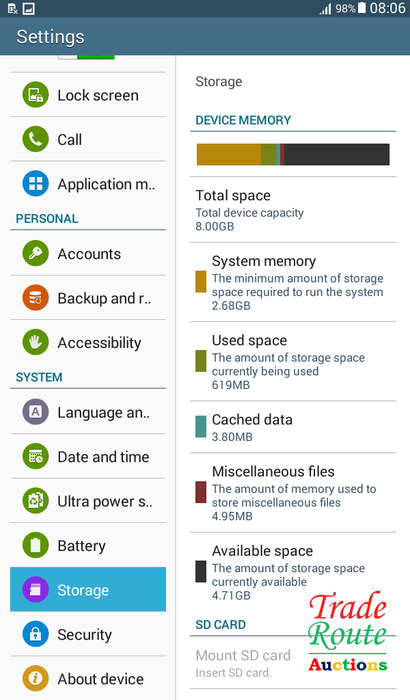The image size is (410, 700).
Task: Click the teal Cached data swatch
Action: tap(201, 427)
